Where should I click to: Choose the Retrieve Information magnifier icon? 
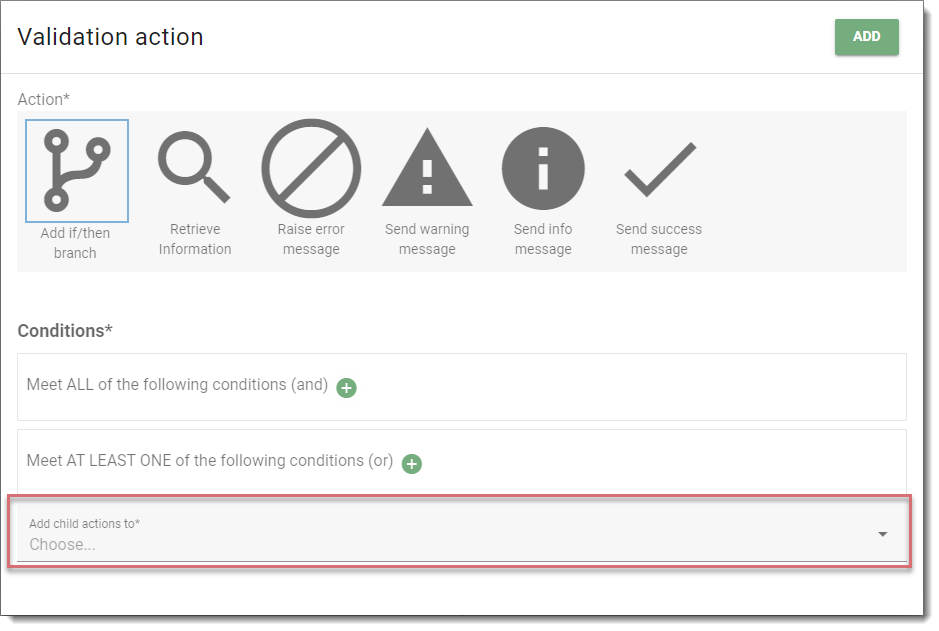tap(194, 167)
